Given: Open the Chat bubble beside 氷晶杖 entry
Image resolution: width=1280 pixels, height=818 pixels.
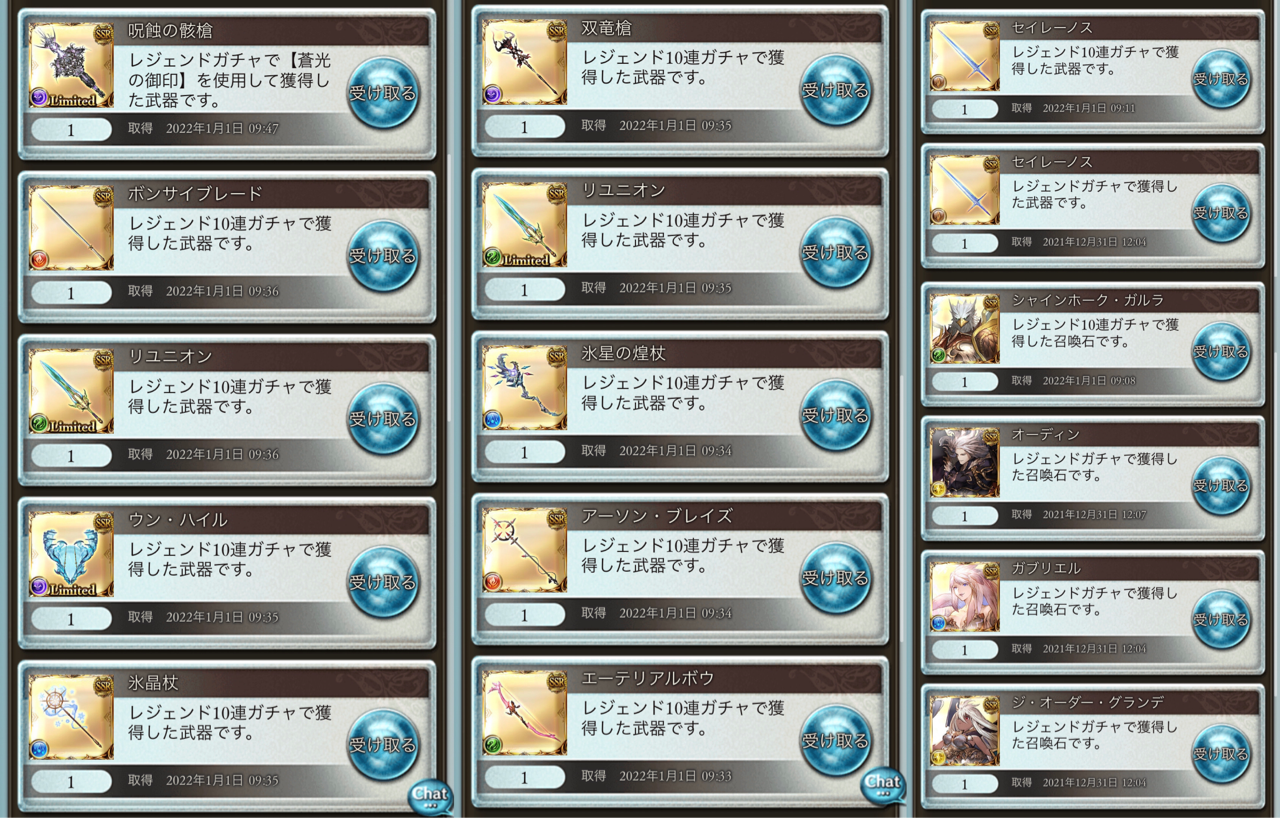Looking at the screenshot, I should pyautogui.click(x=431, y=796).
